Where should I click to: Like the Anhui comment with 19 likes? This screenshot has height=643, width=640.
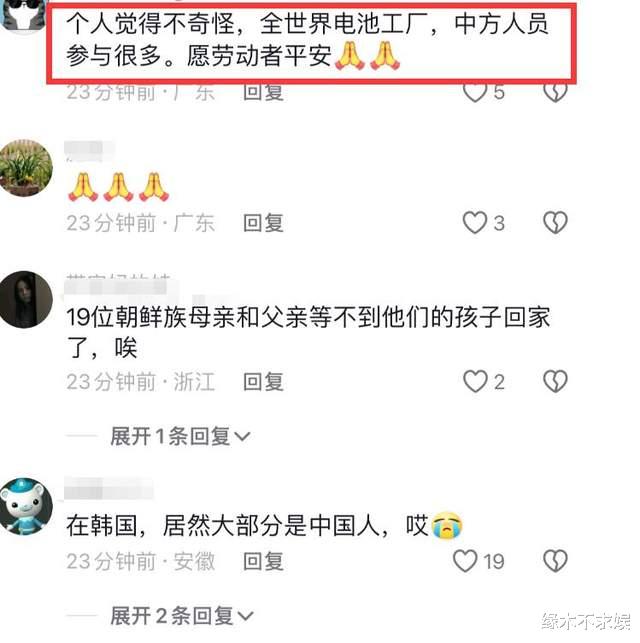tap(465, 561)
